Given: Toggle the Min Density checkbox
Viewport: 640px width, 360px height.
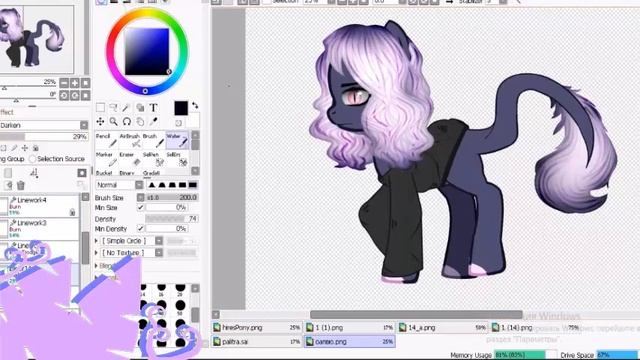Looking at the screenshot, I should tap(140, 229).
